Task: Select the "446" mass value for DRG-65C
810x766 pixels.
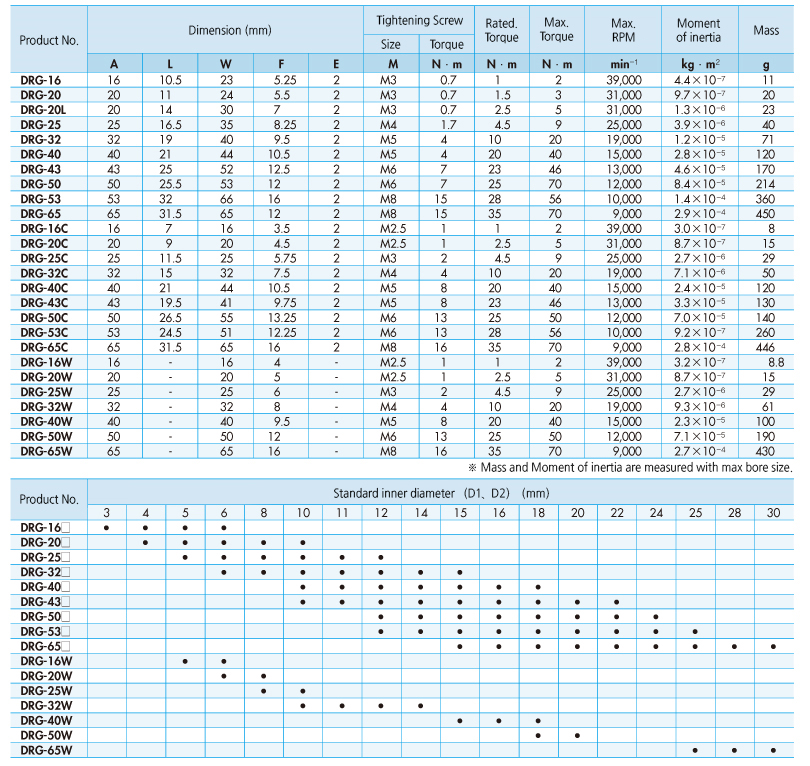Action: click(x=765, y=348)
